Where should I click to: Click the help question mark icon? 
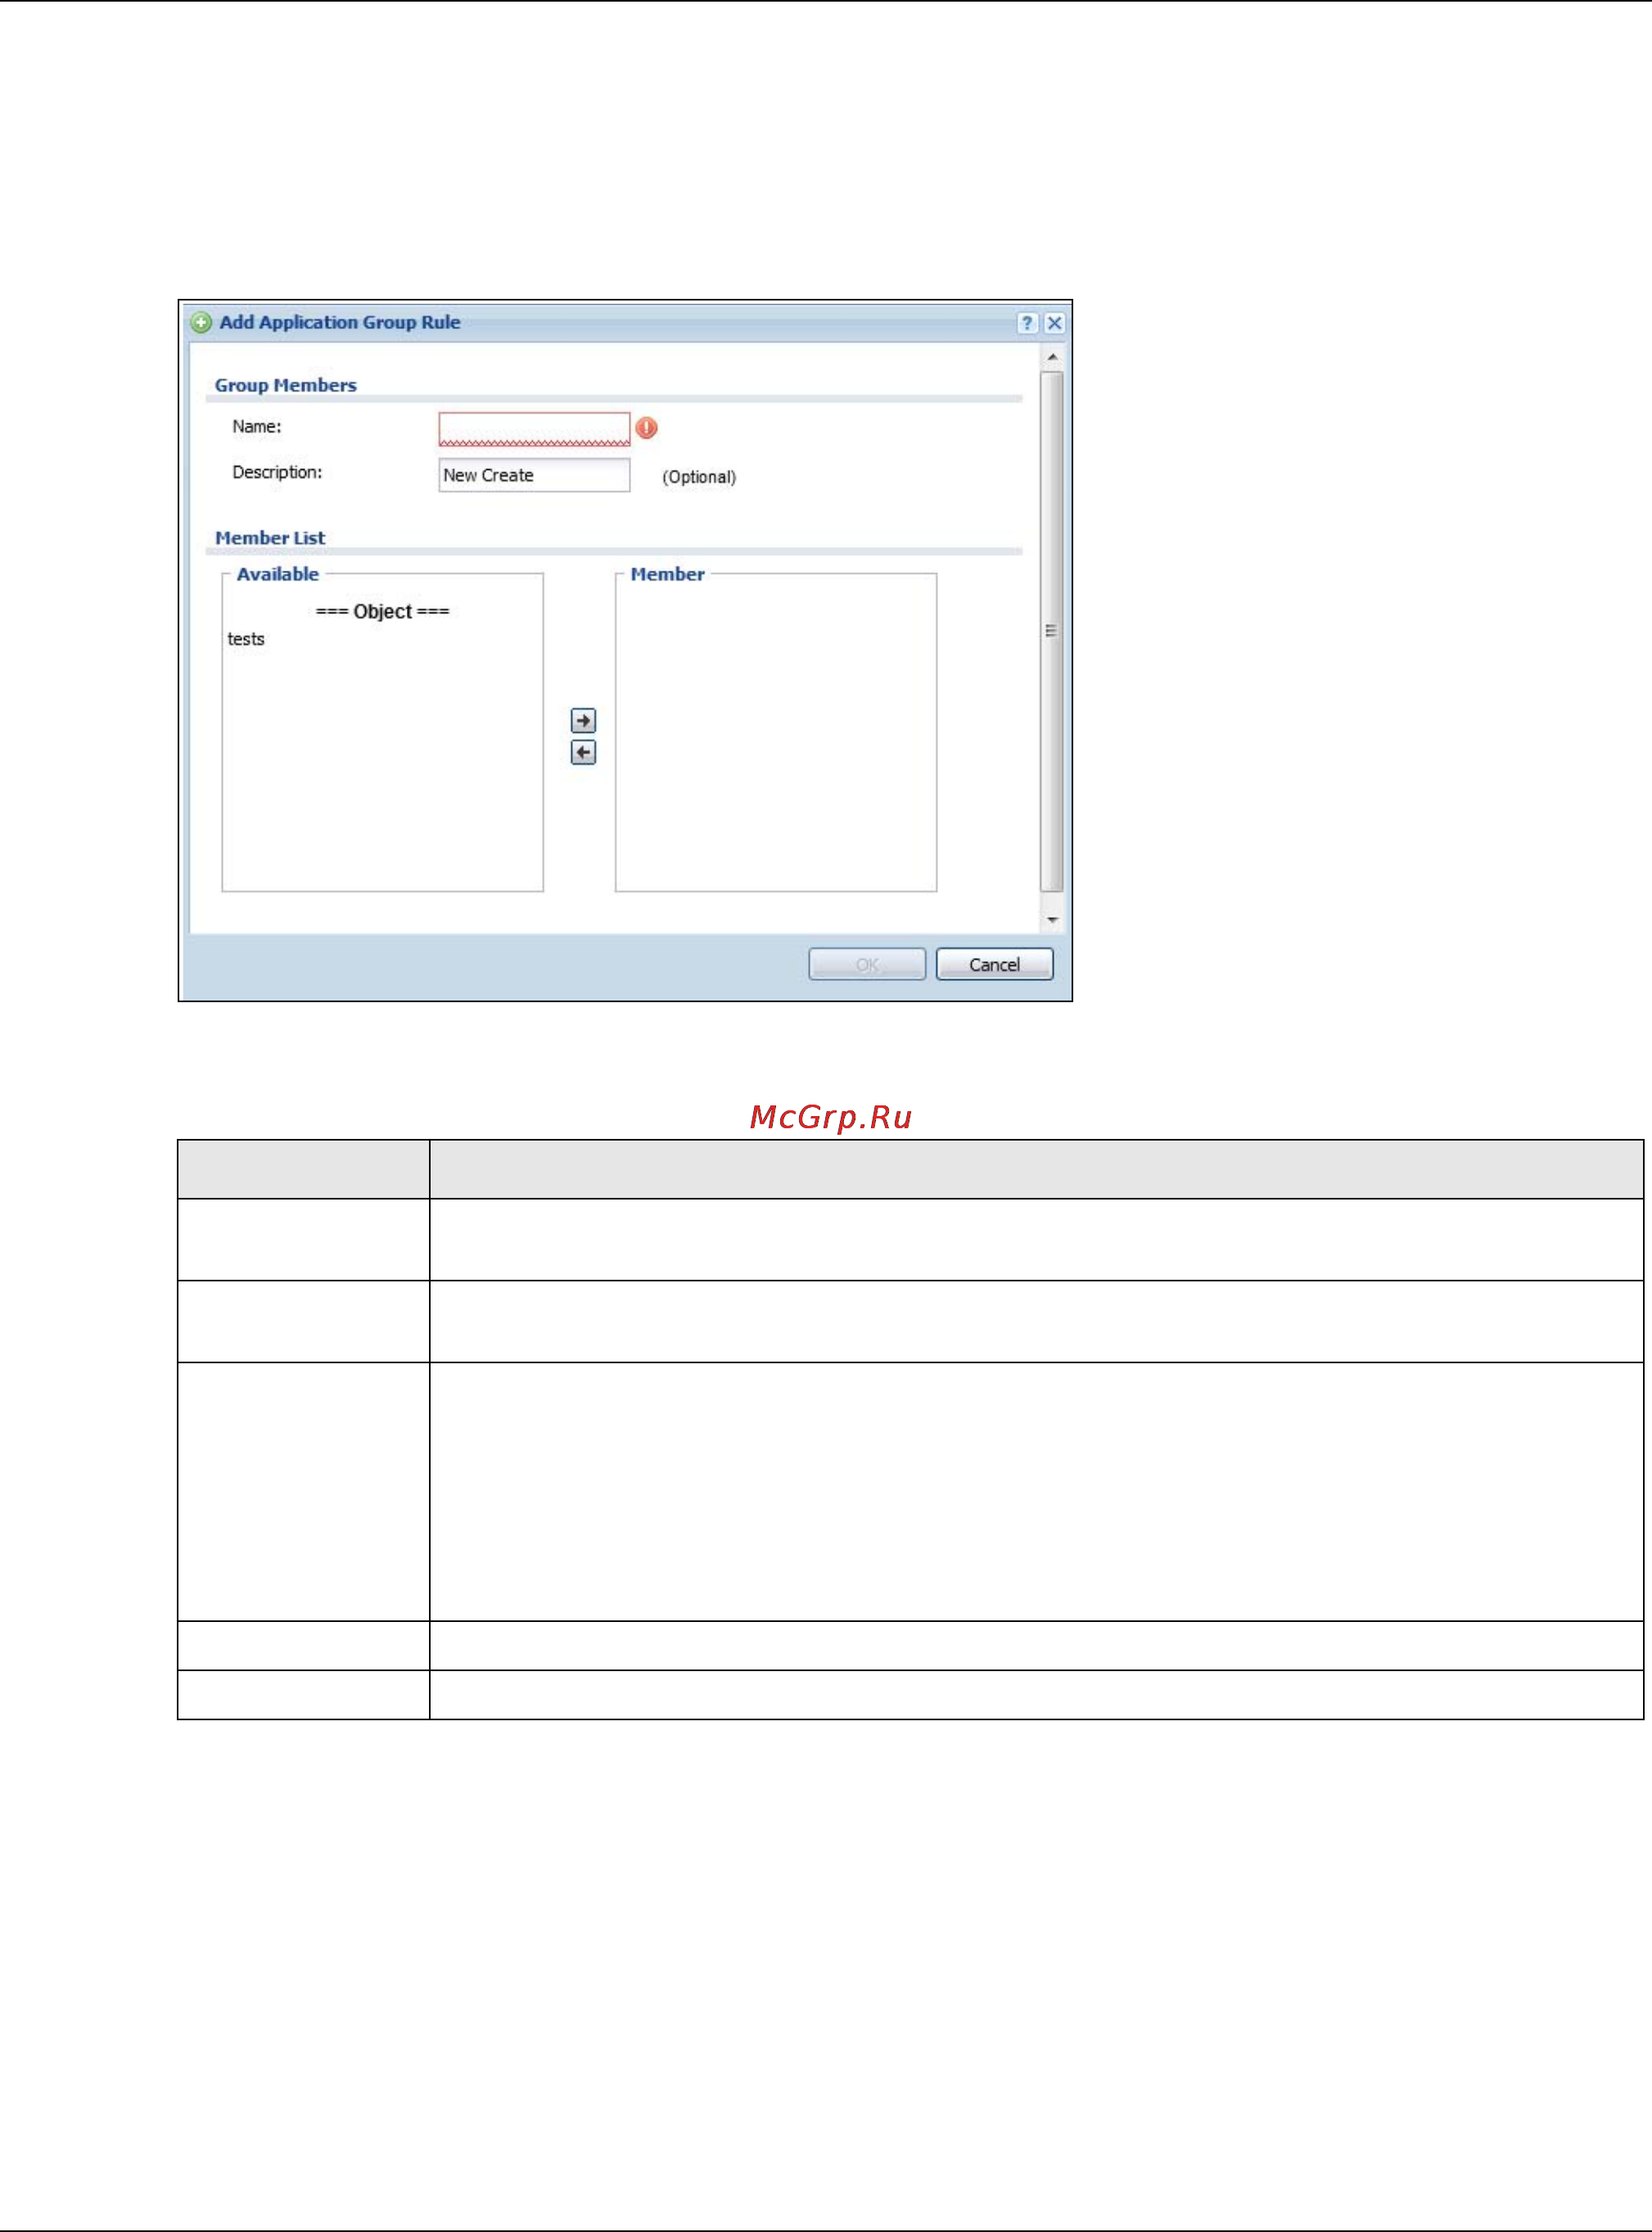pos(1027,323)
